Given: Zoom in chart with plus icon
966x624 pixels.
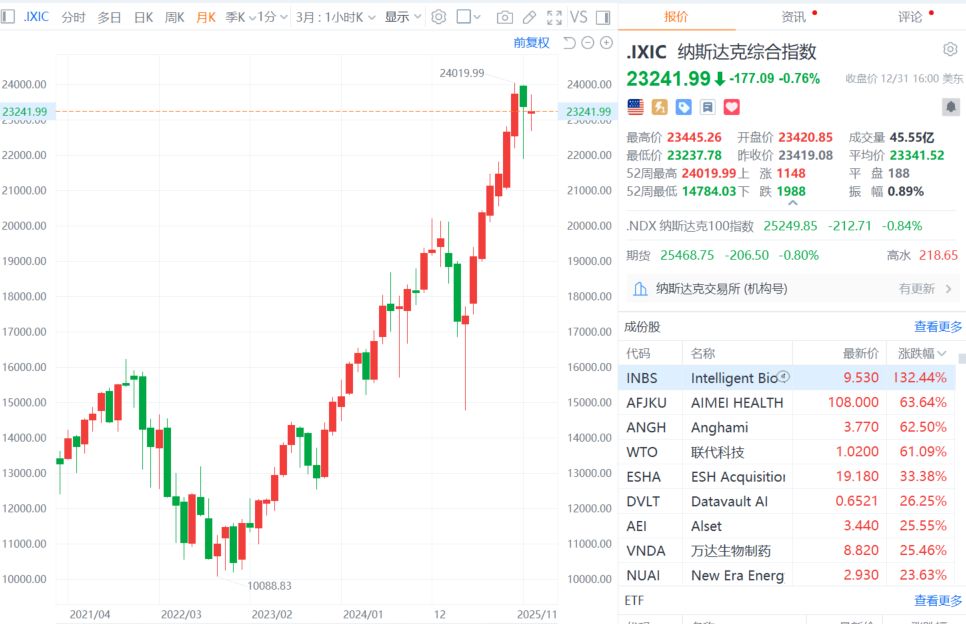Looking at the screenshot, I should click(607, 42).
